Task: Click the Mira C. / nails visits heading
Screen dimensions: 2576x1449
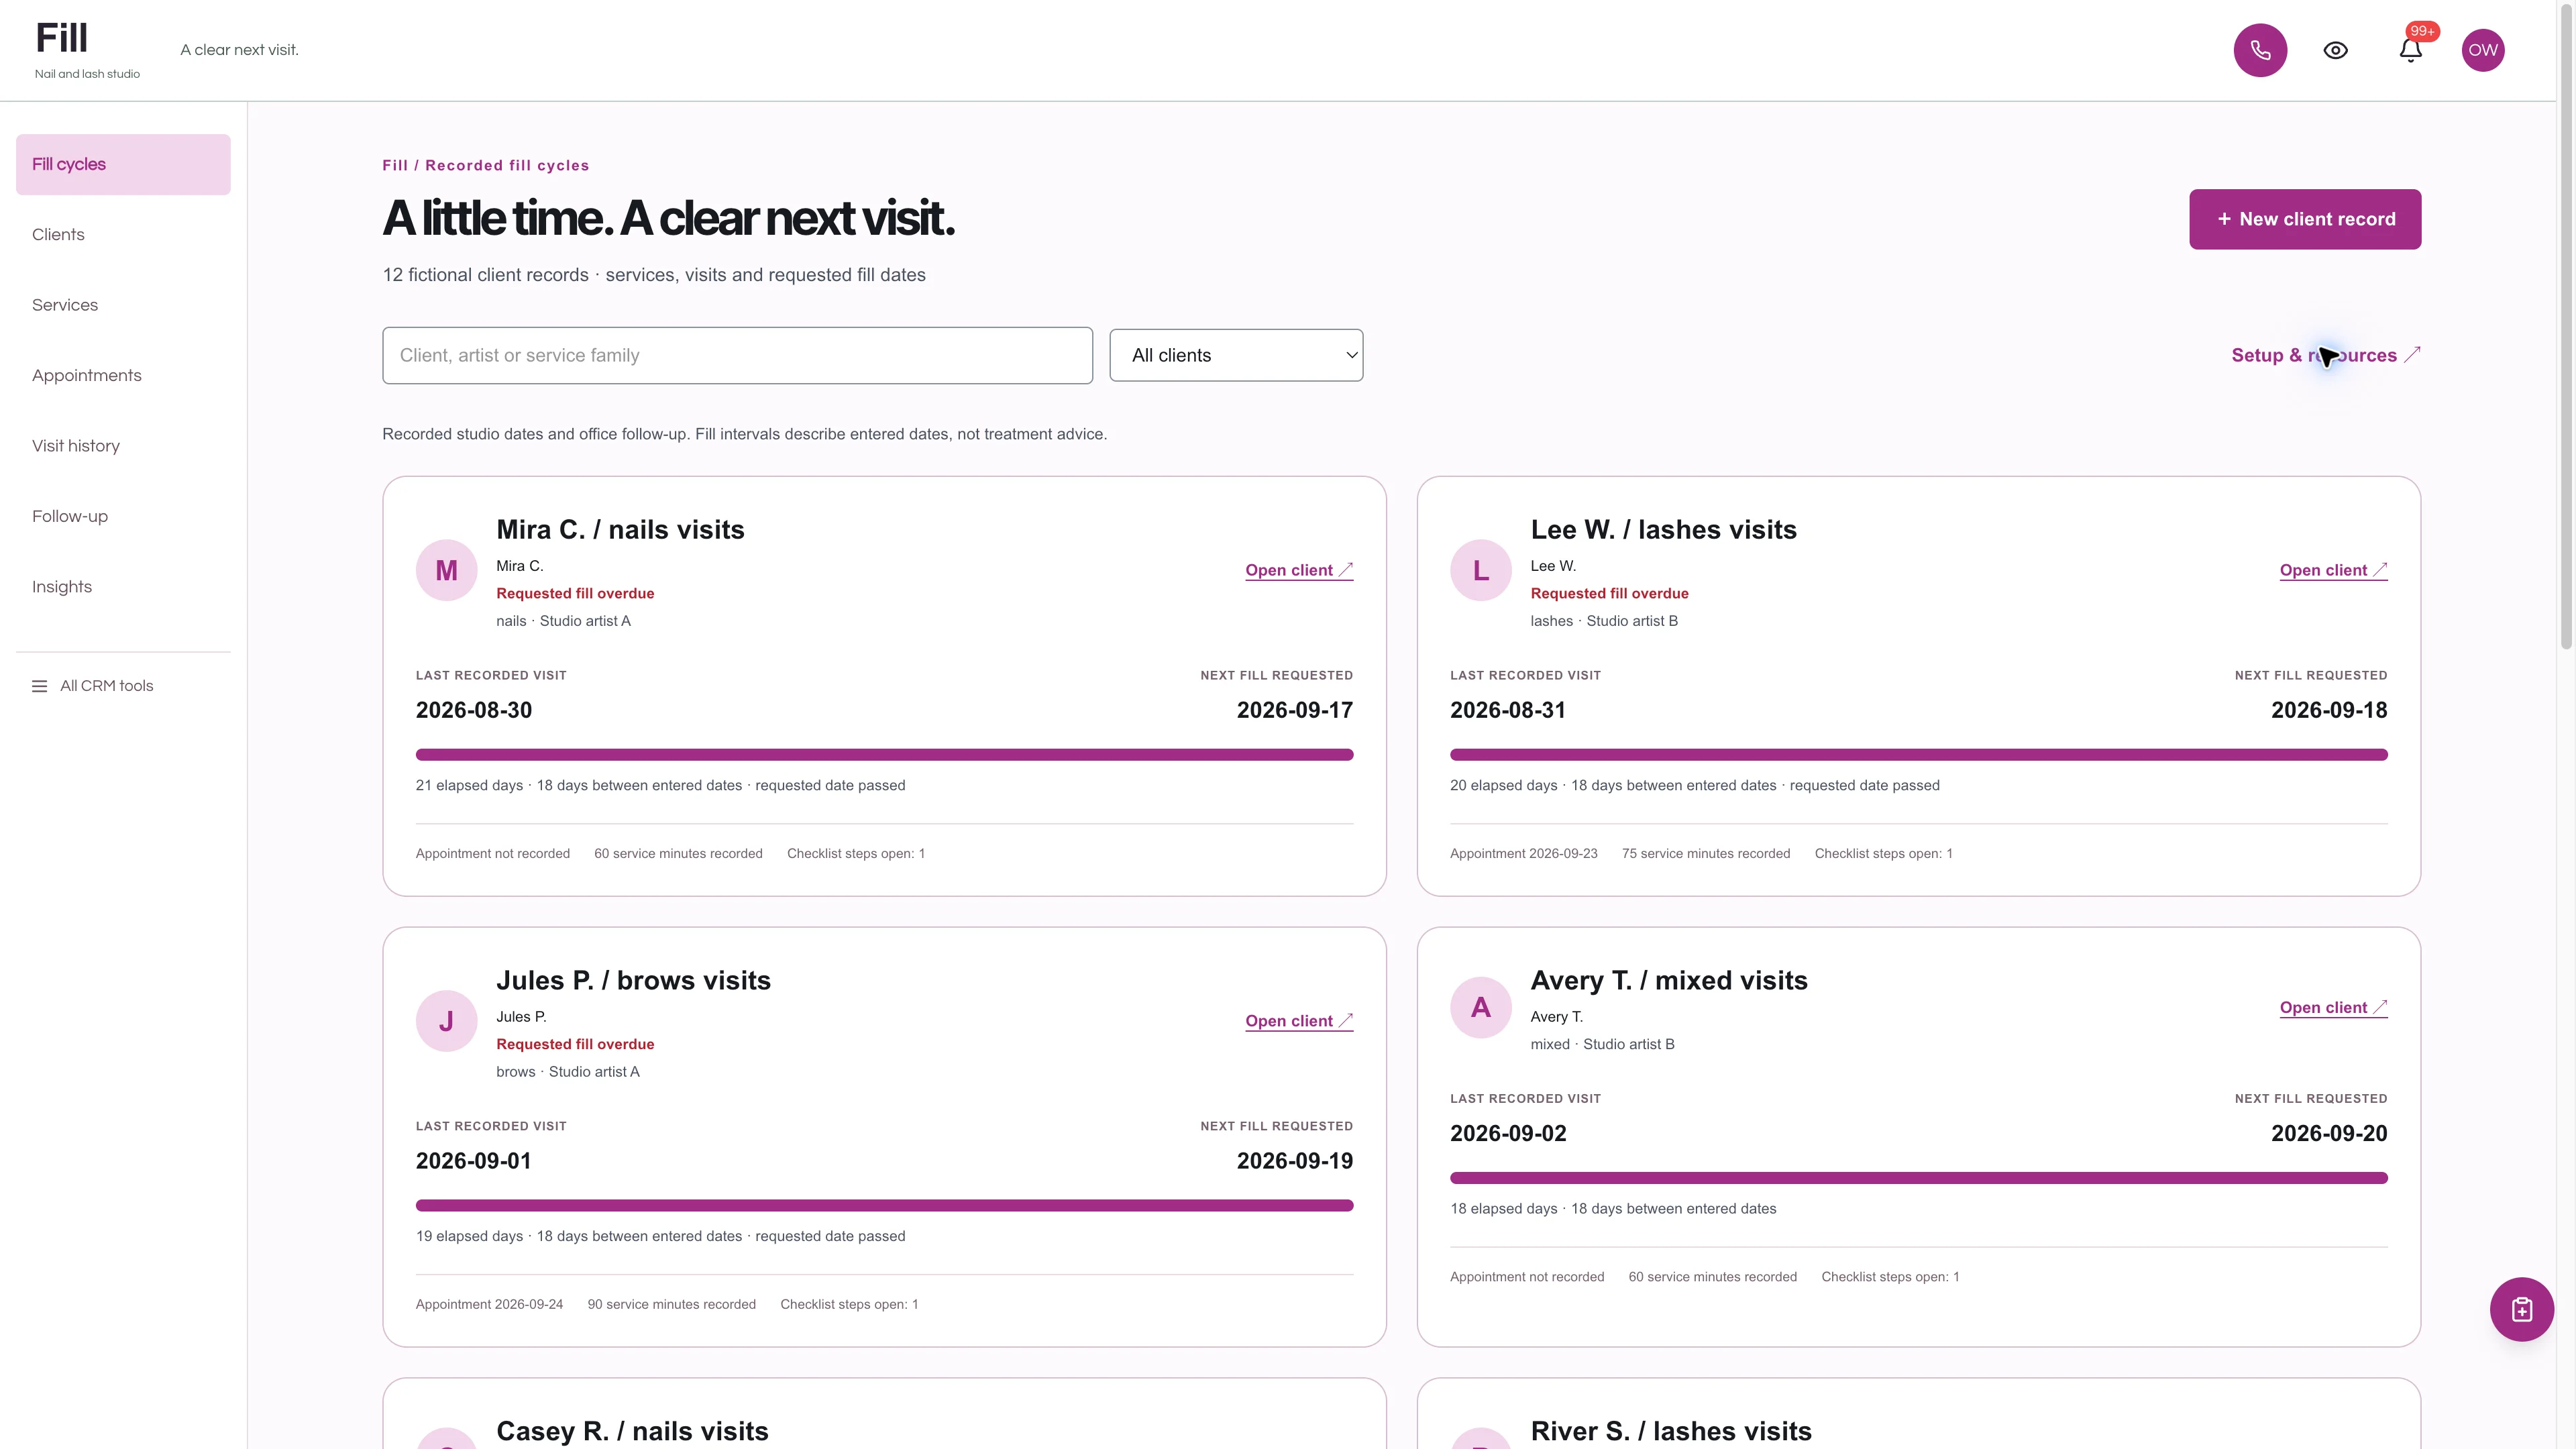Action: coord(620,530)
